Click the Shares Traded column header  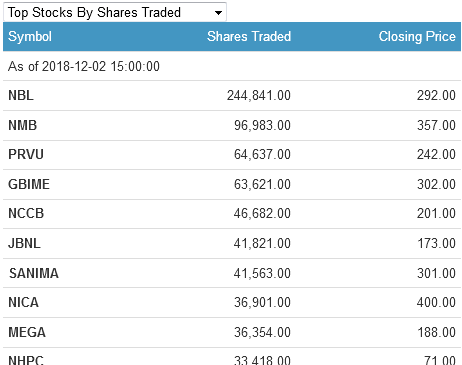(x=249, y=36)
